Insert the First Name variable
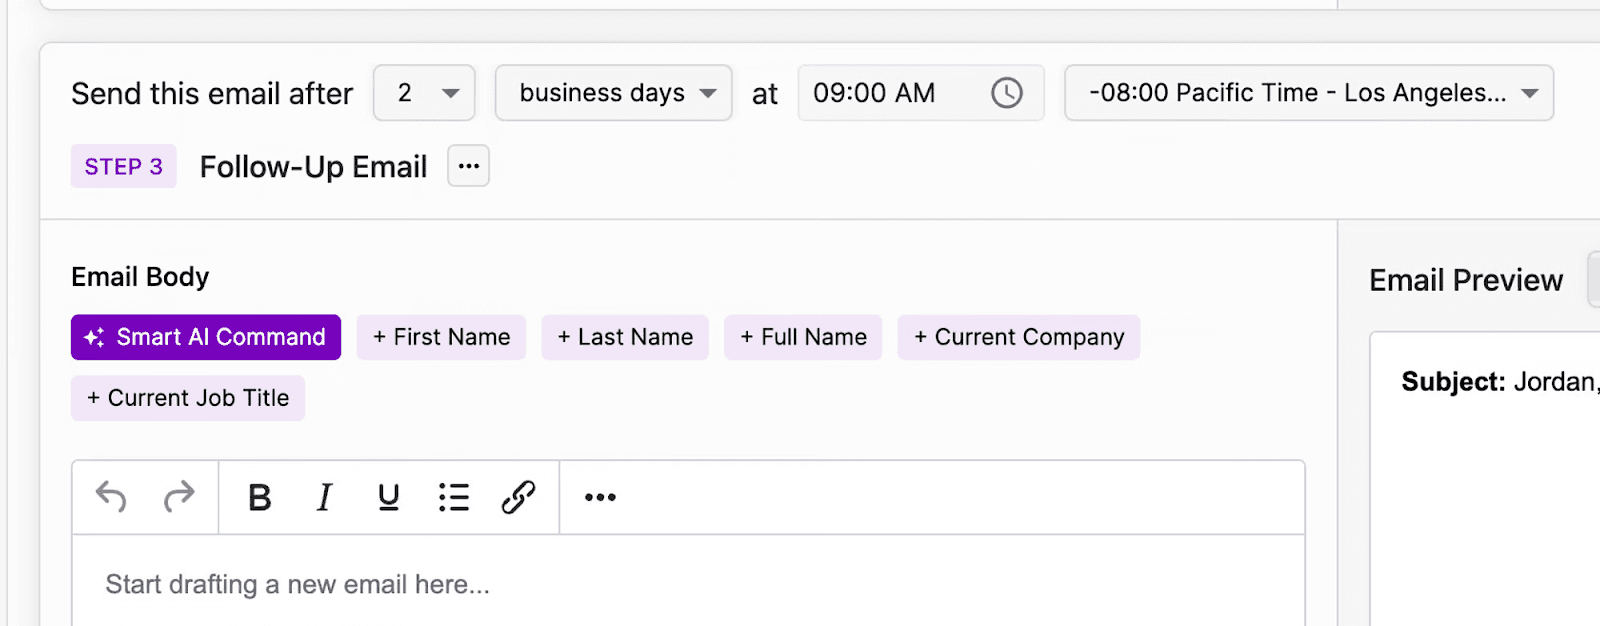This screenshot has height=626, width=1600. click(441, 337)
